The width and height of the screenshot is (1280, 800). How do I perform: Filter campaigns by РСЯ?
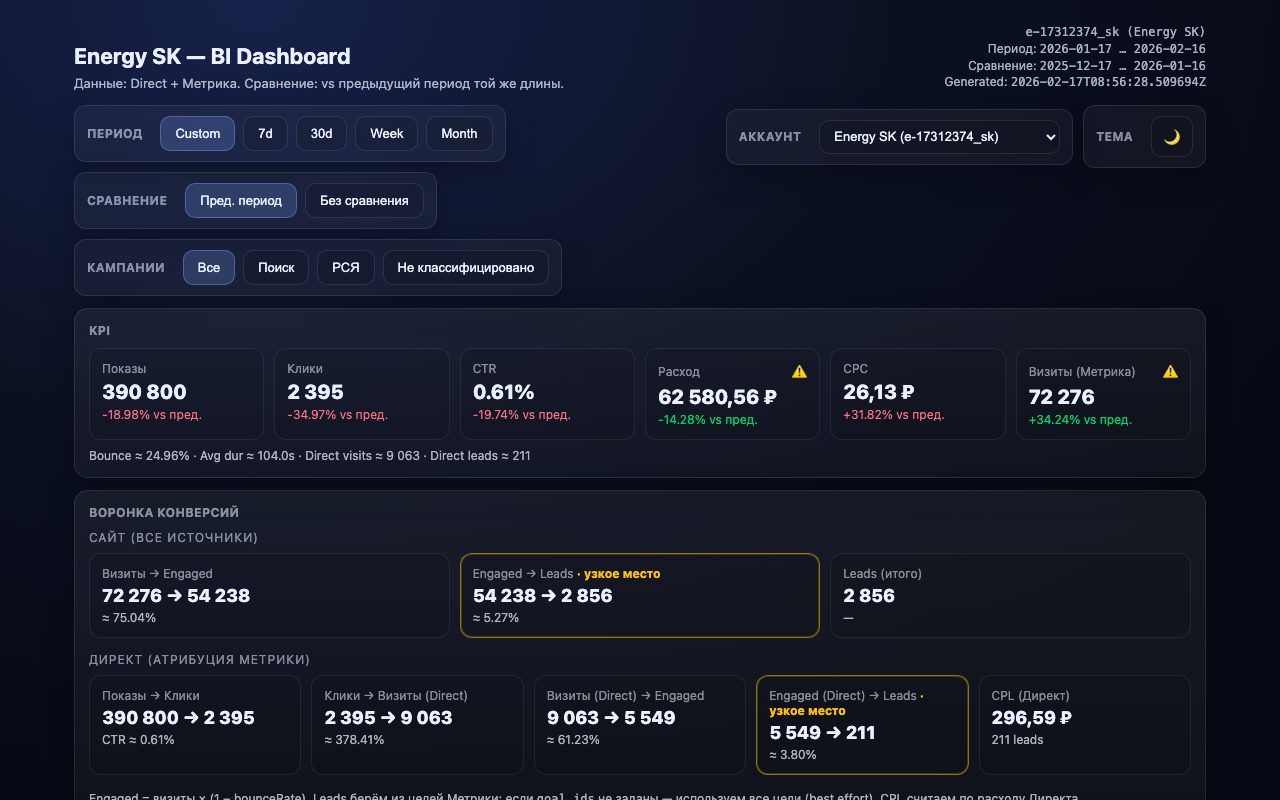pos(345,267)
